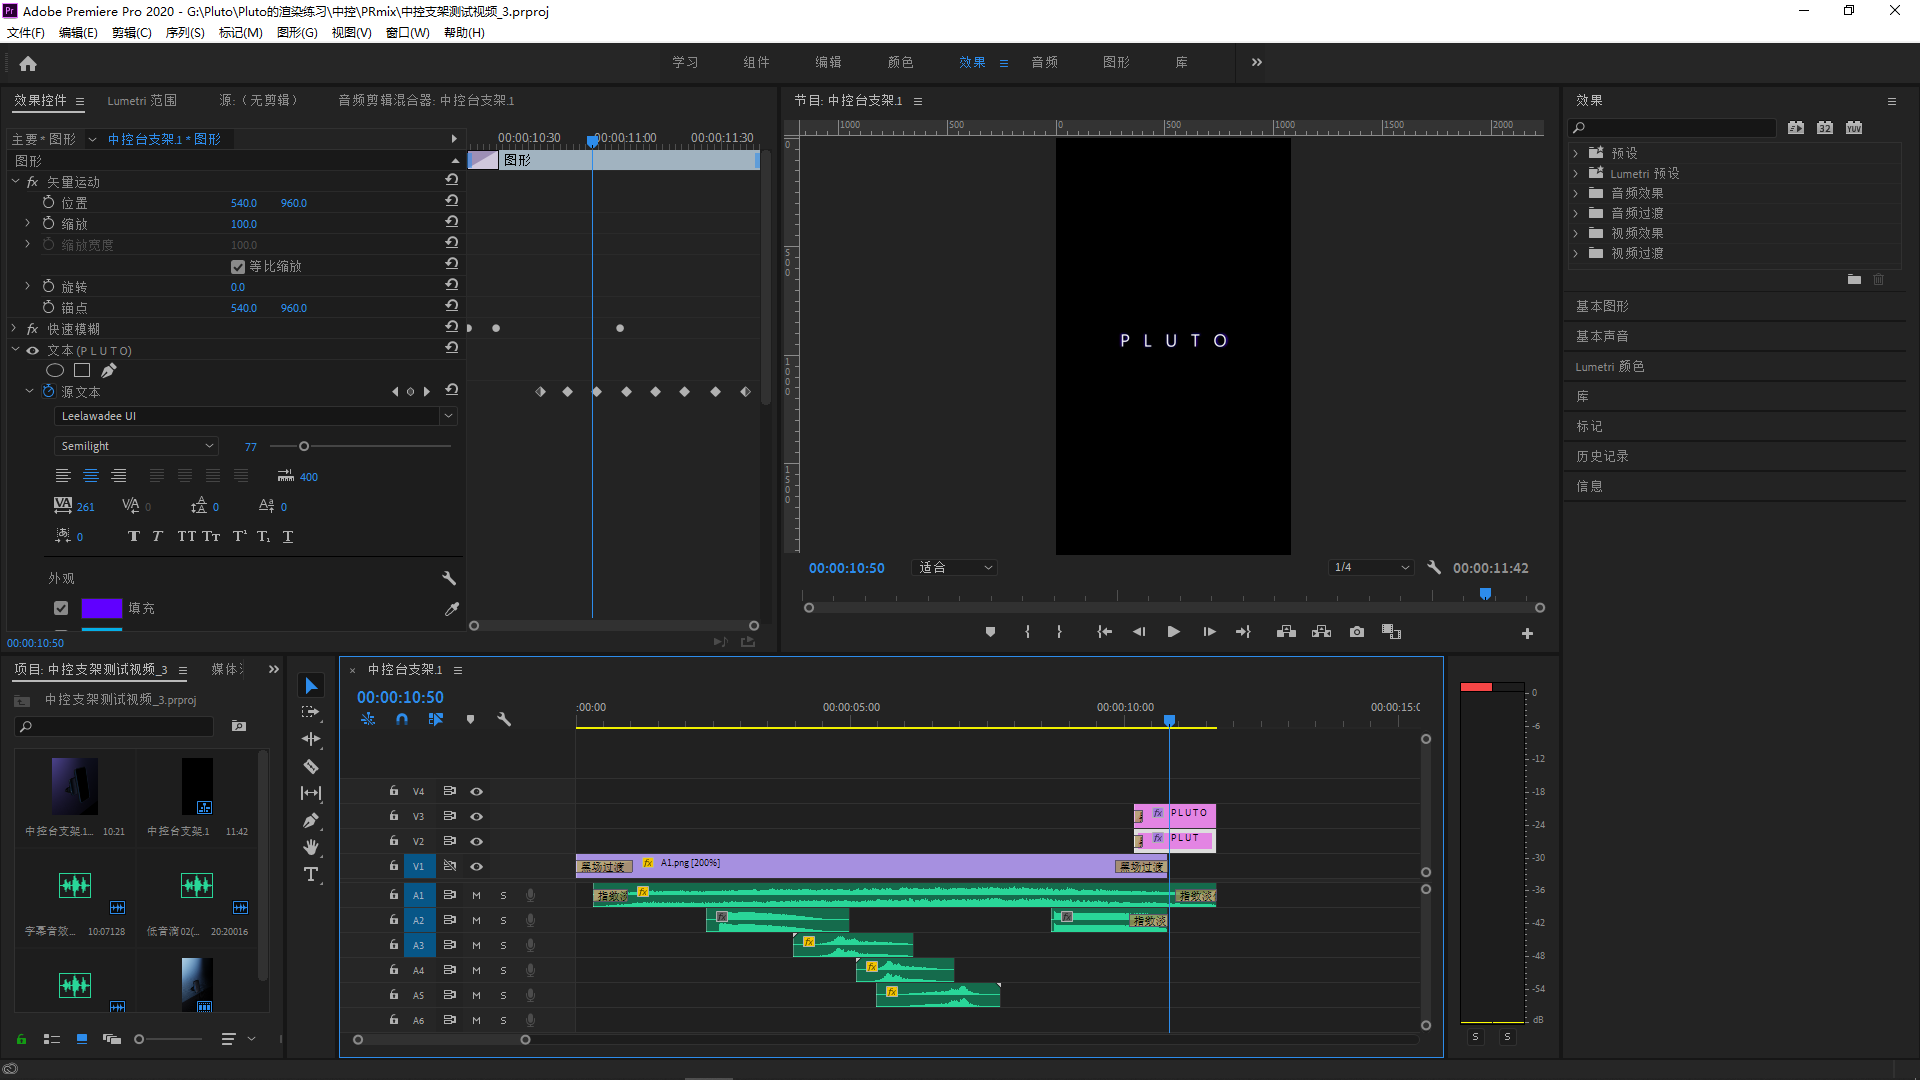Click the purple 填充 fill color swatch

pyautogui.click(x=101, y=607)
